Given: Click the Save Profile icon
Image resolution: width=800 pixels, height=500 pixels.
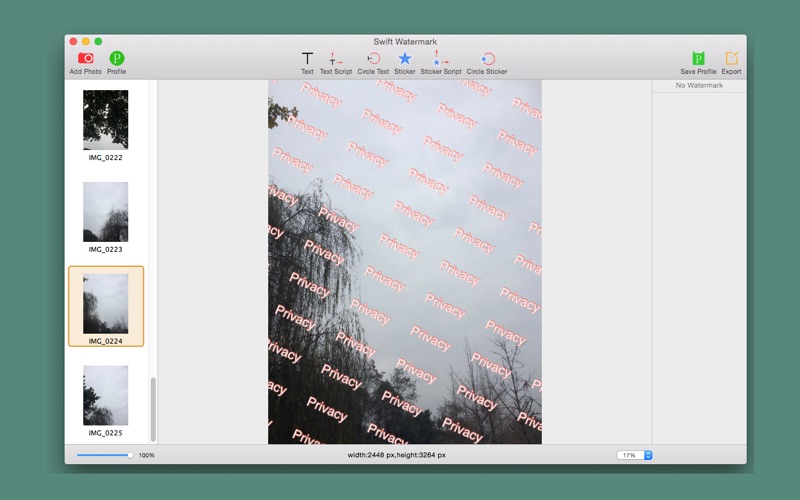Looking at the screenshot, I should tap(698, 58).
